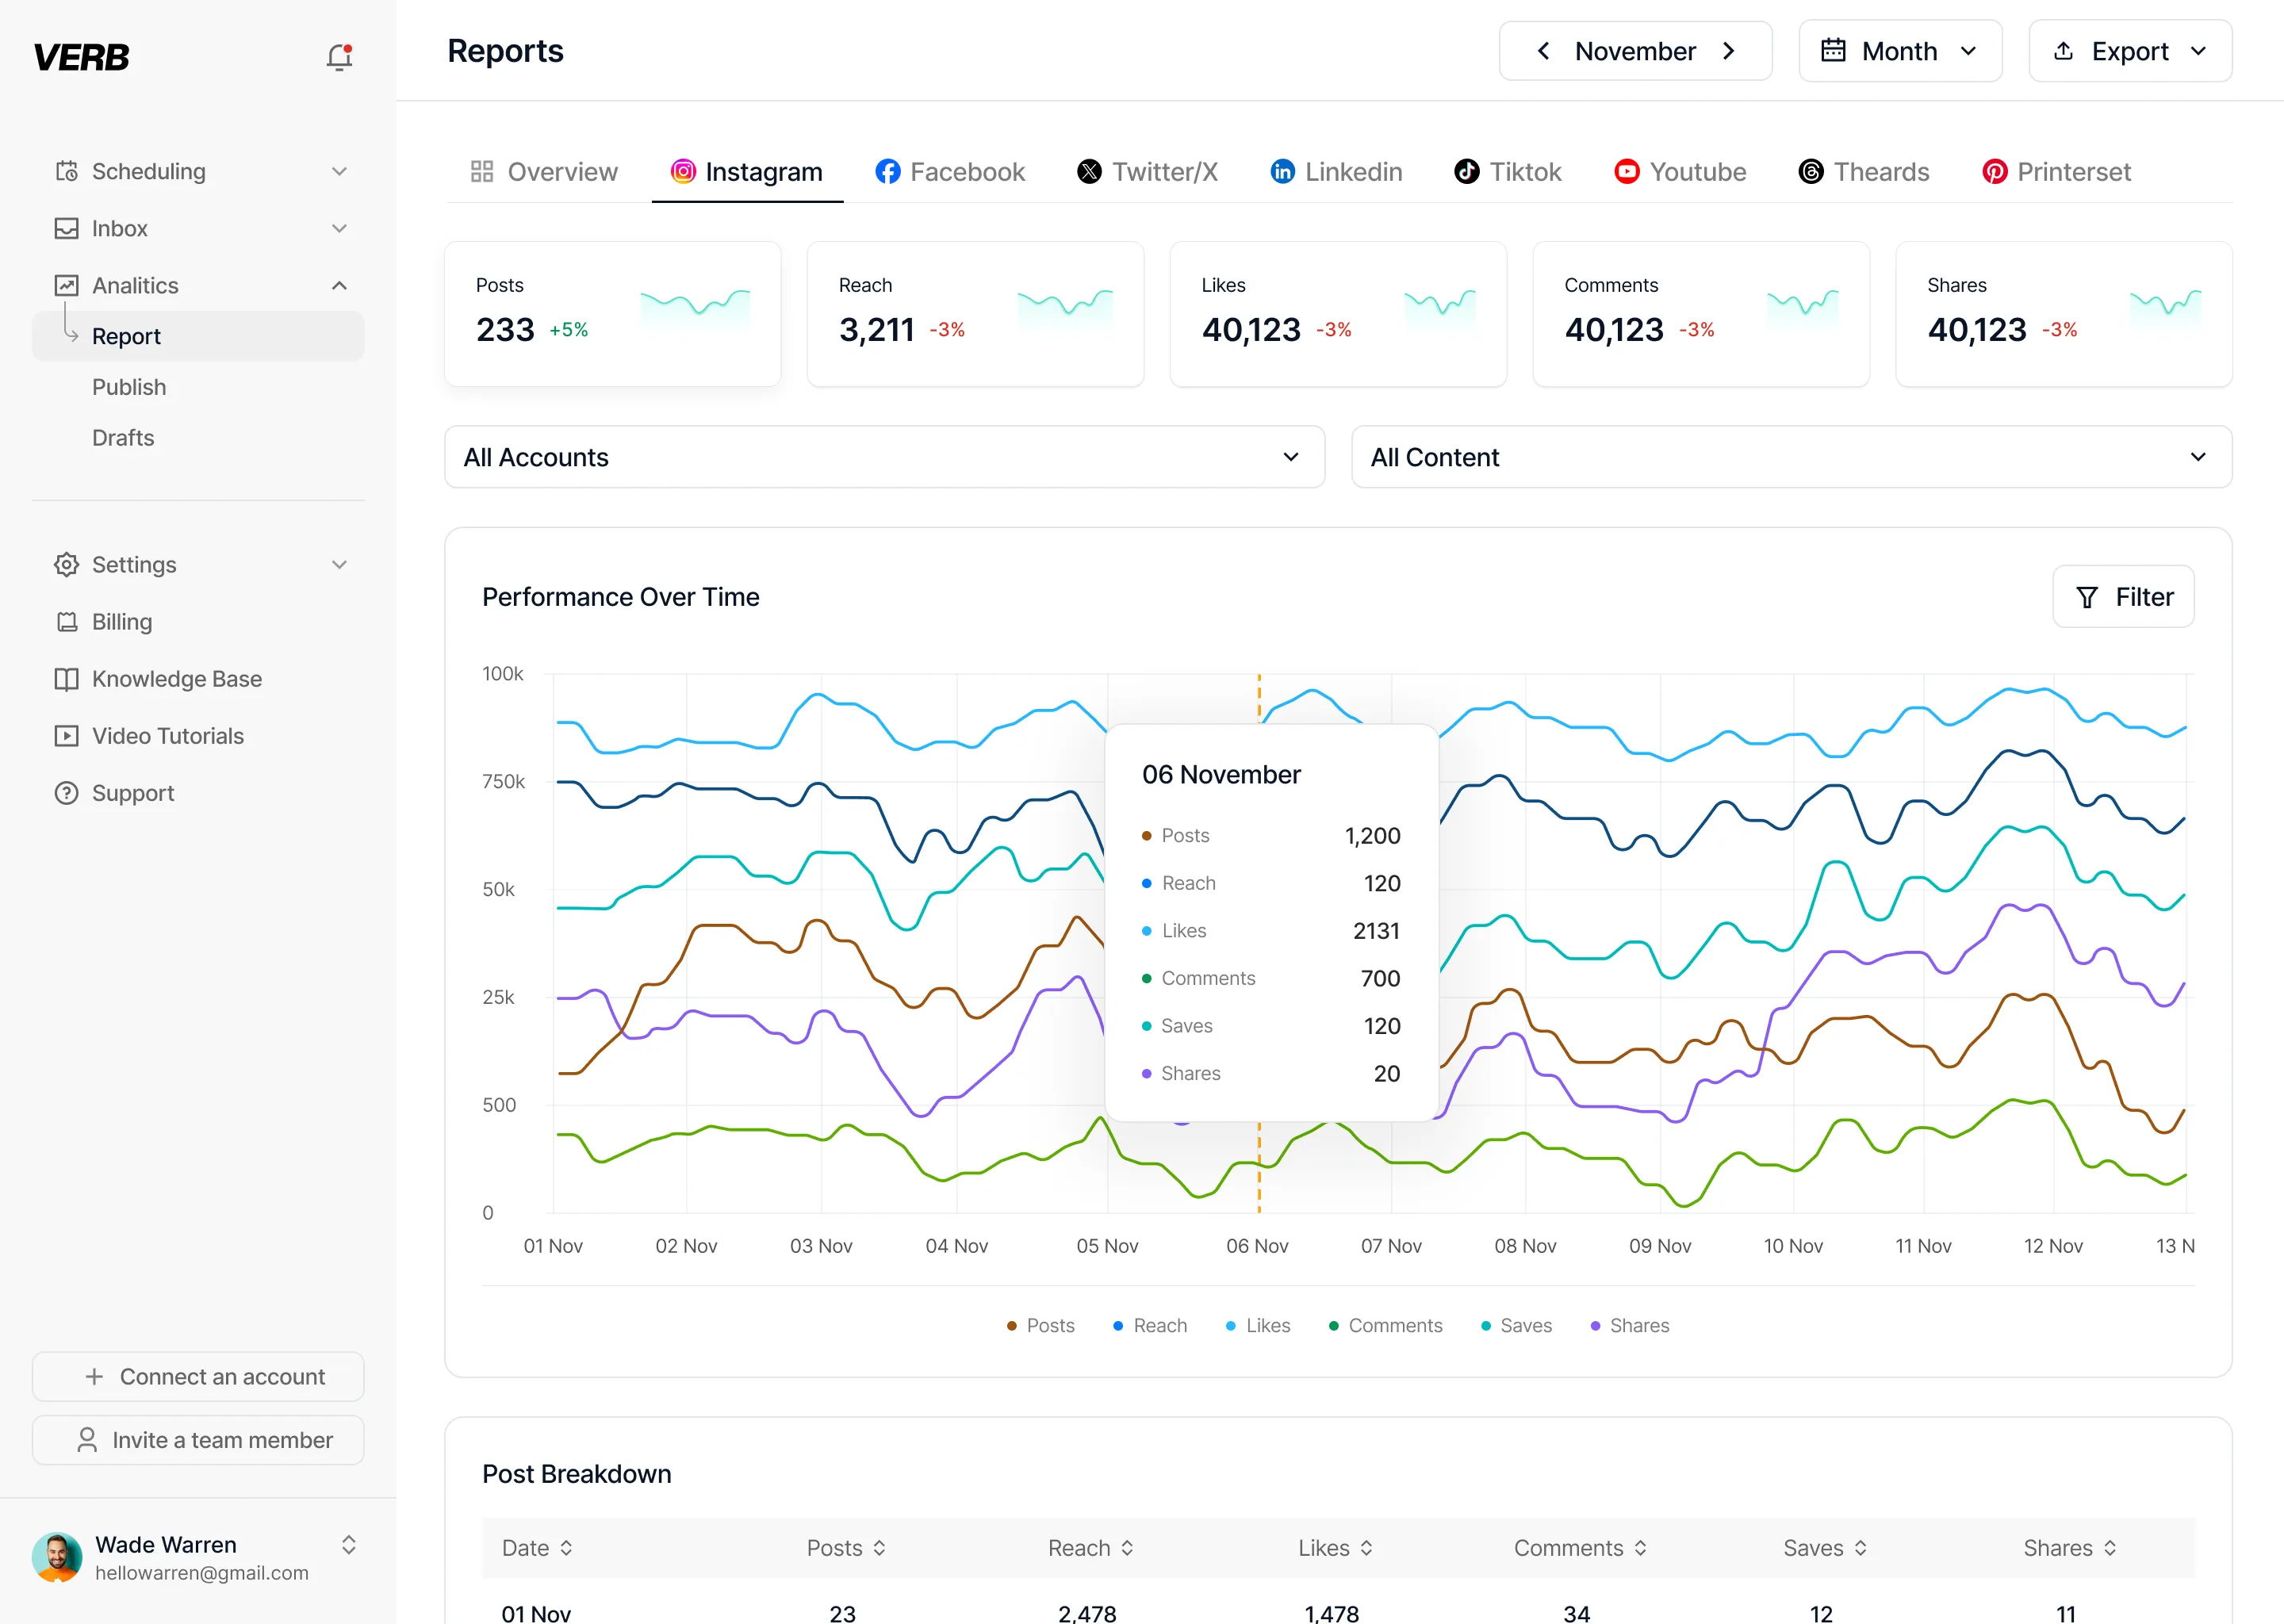The image size is (2284, 1624).
Task: Toggle Likes series in chart legend
Action: [x=1258, y=1325]
